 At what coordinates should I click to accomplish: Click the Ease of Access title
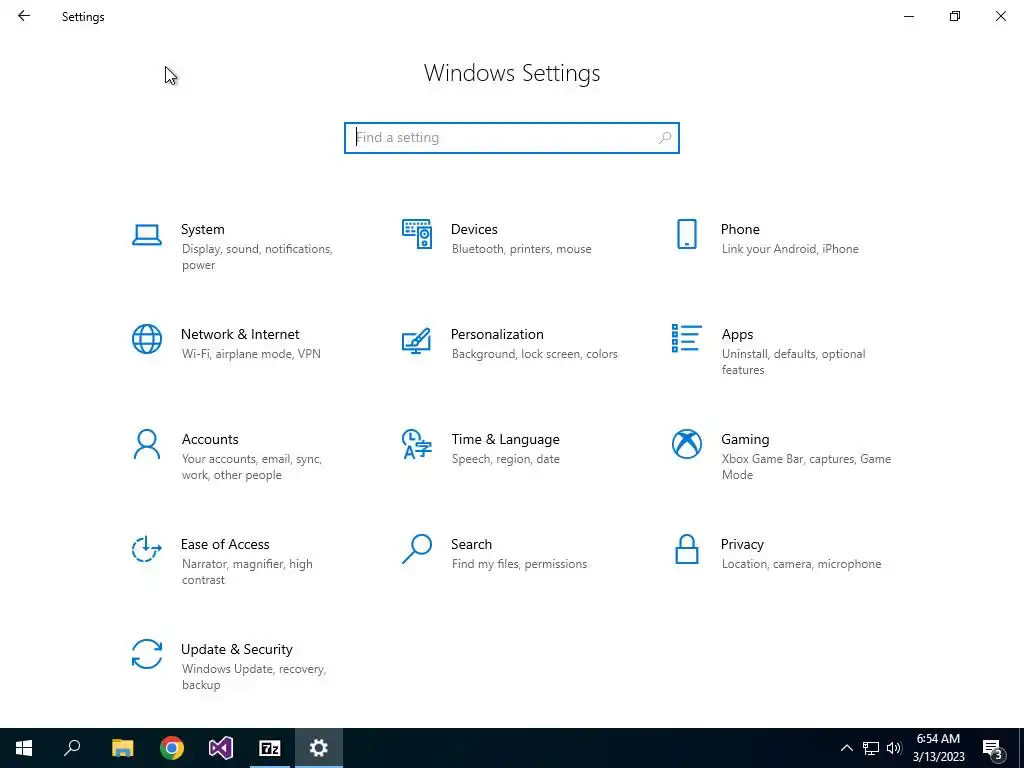225,544
